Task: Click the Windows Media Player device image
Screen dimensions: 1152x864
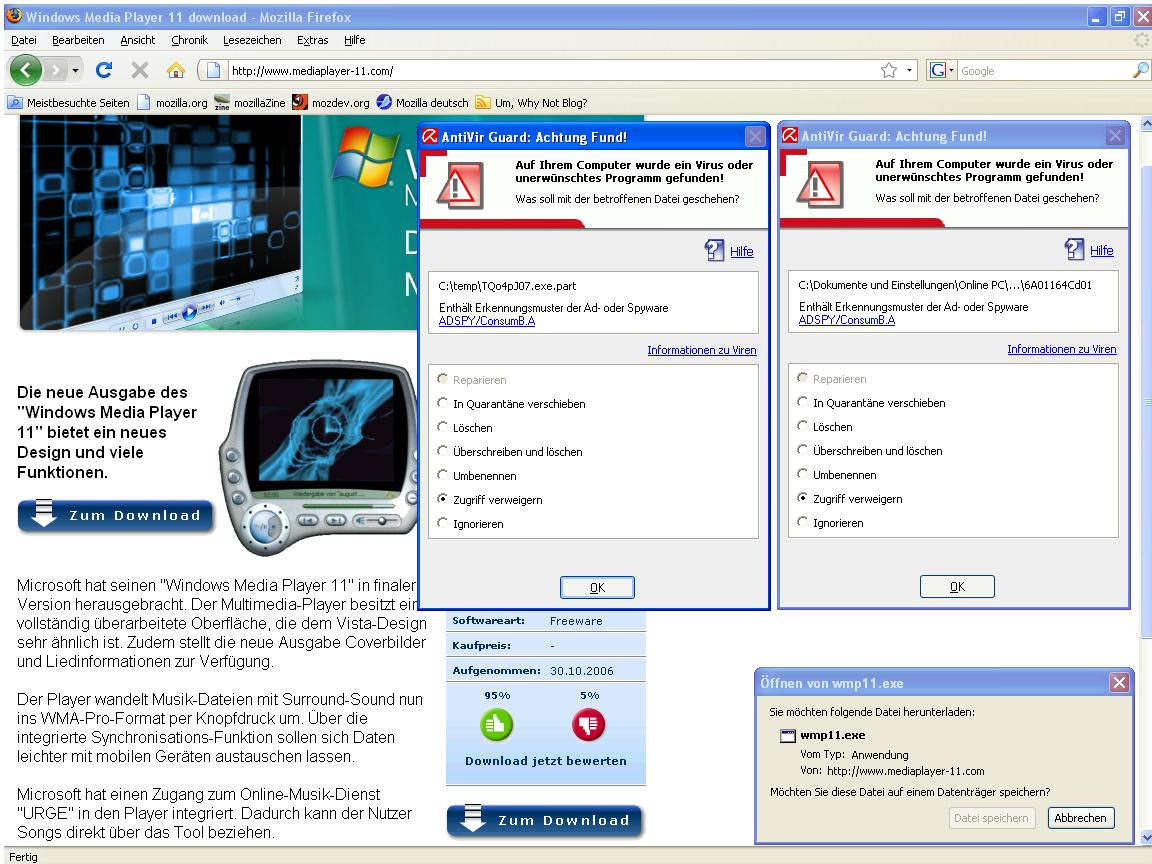Action: pos(321,458)
